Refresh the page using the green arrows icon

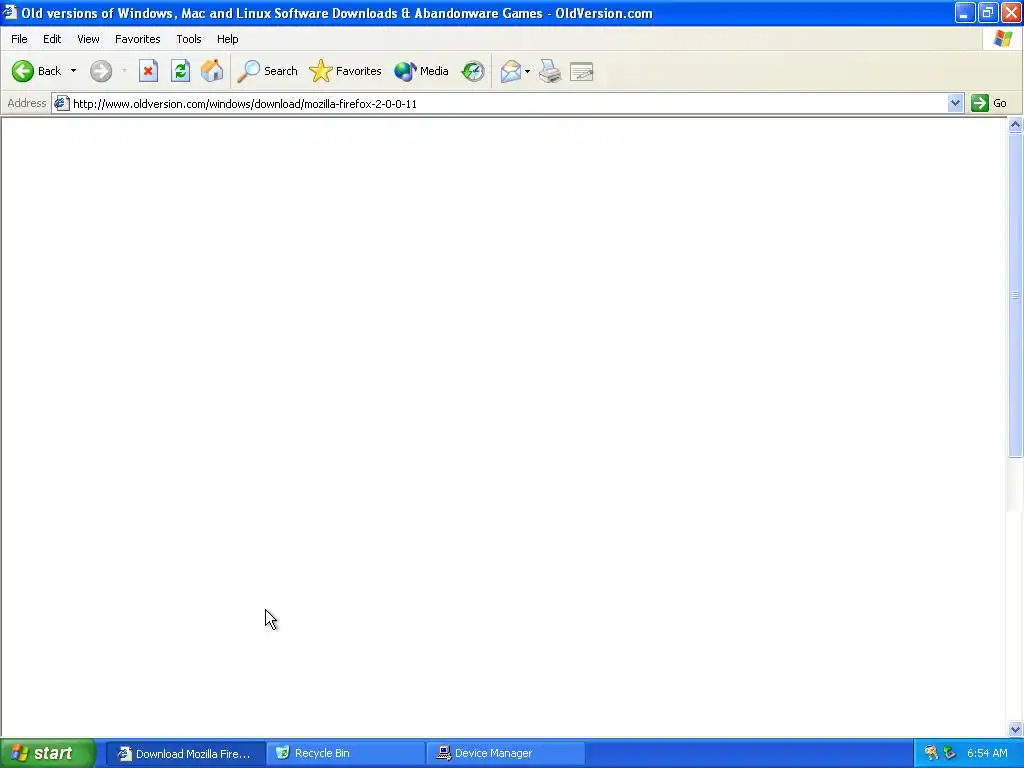180,71
